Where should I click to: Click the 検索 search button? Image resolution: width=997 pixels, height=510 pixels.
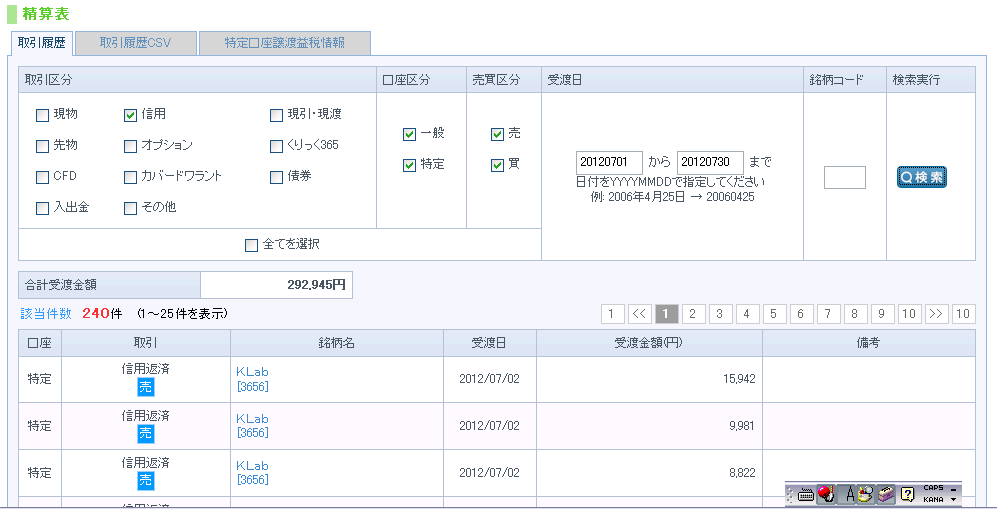[x=921, y=177]
